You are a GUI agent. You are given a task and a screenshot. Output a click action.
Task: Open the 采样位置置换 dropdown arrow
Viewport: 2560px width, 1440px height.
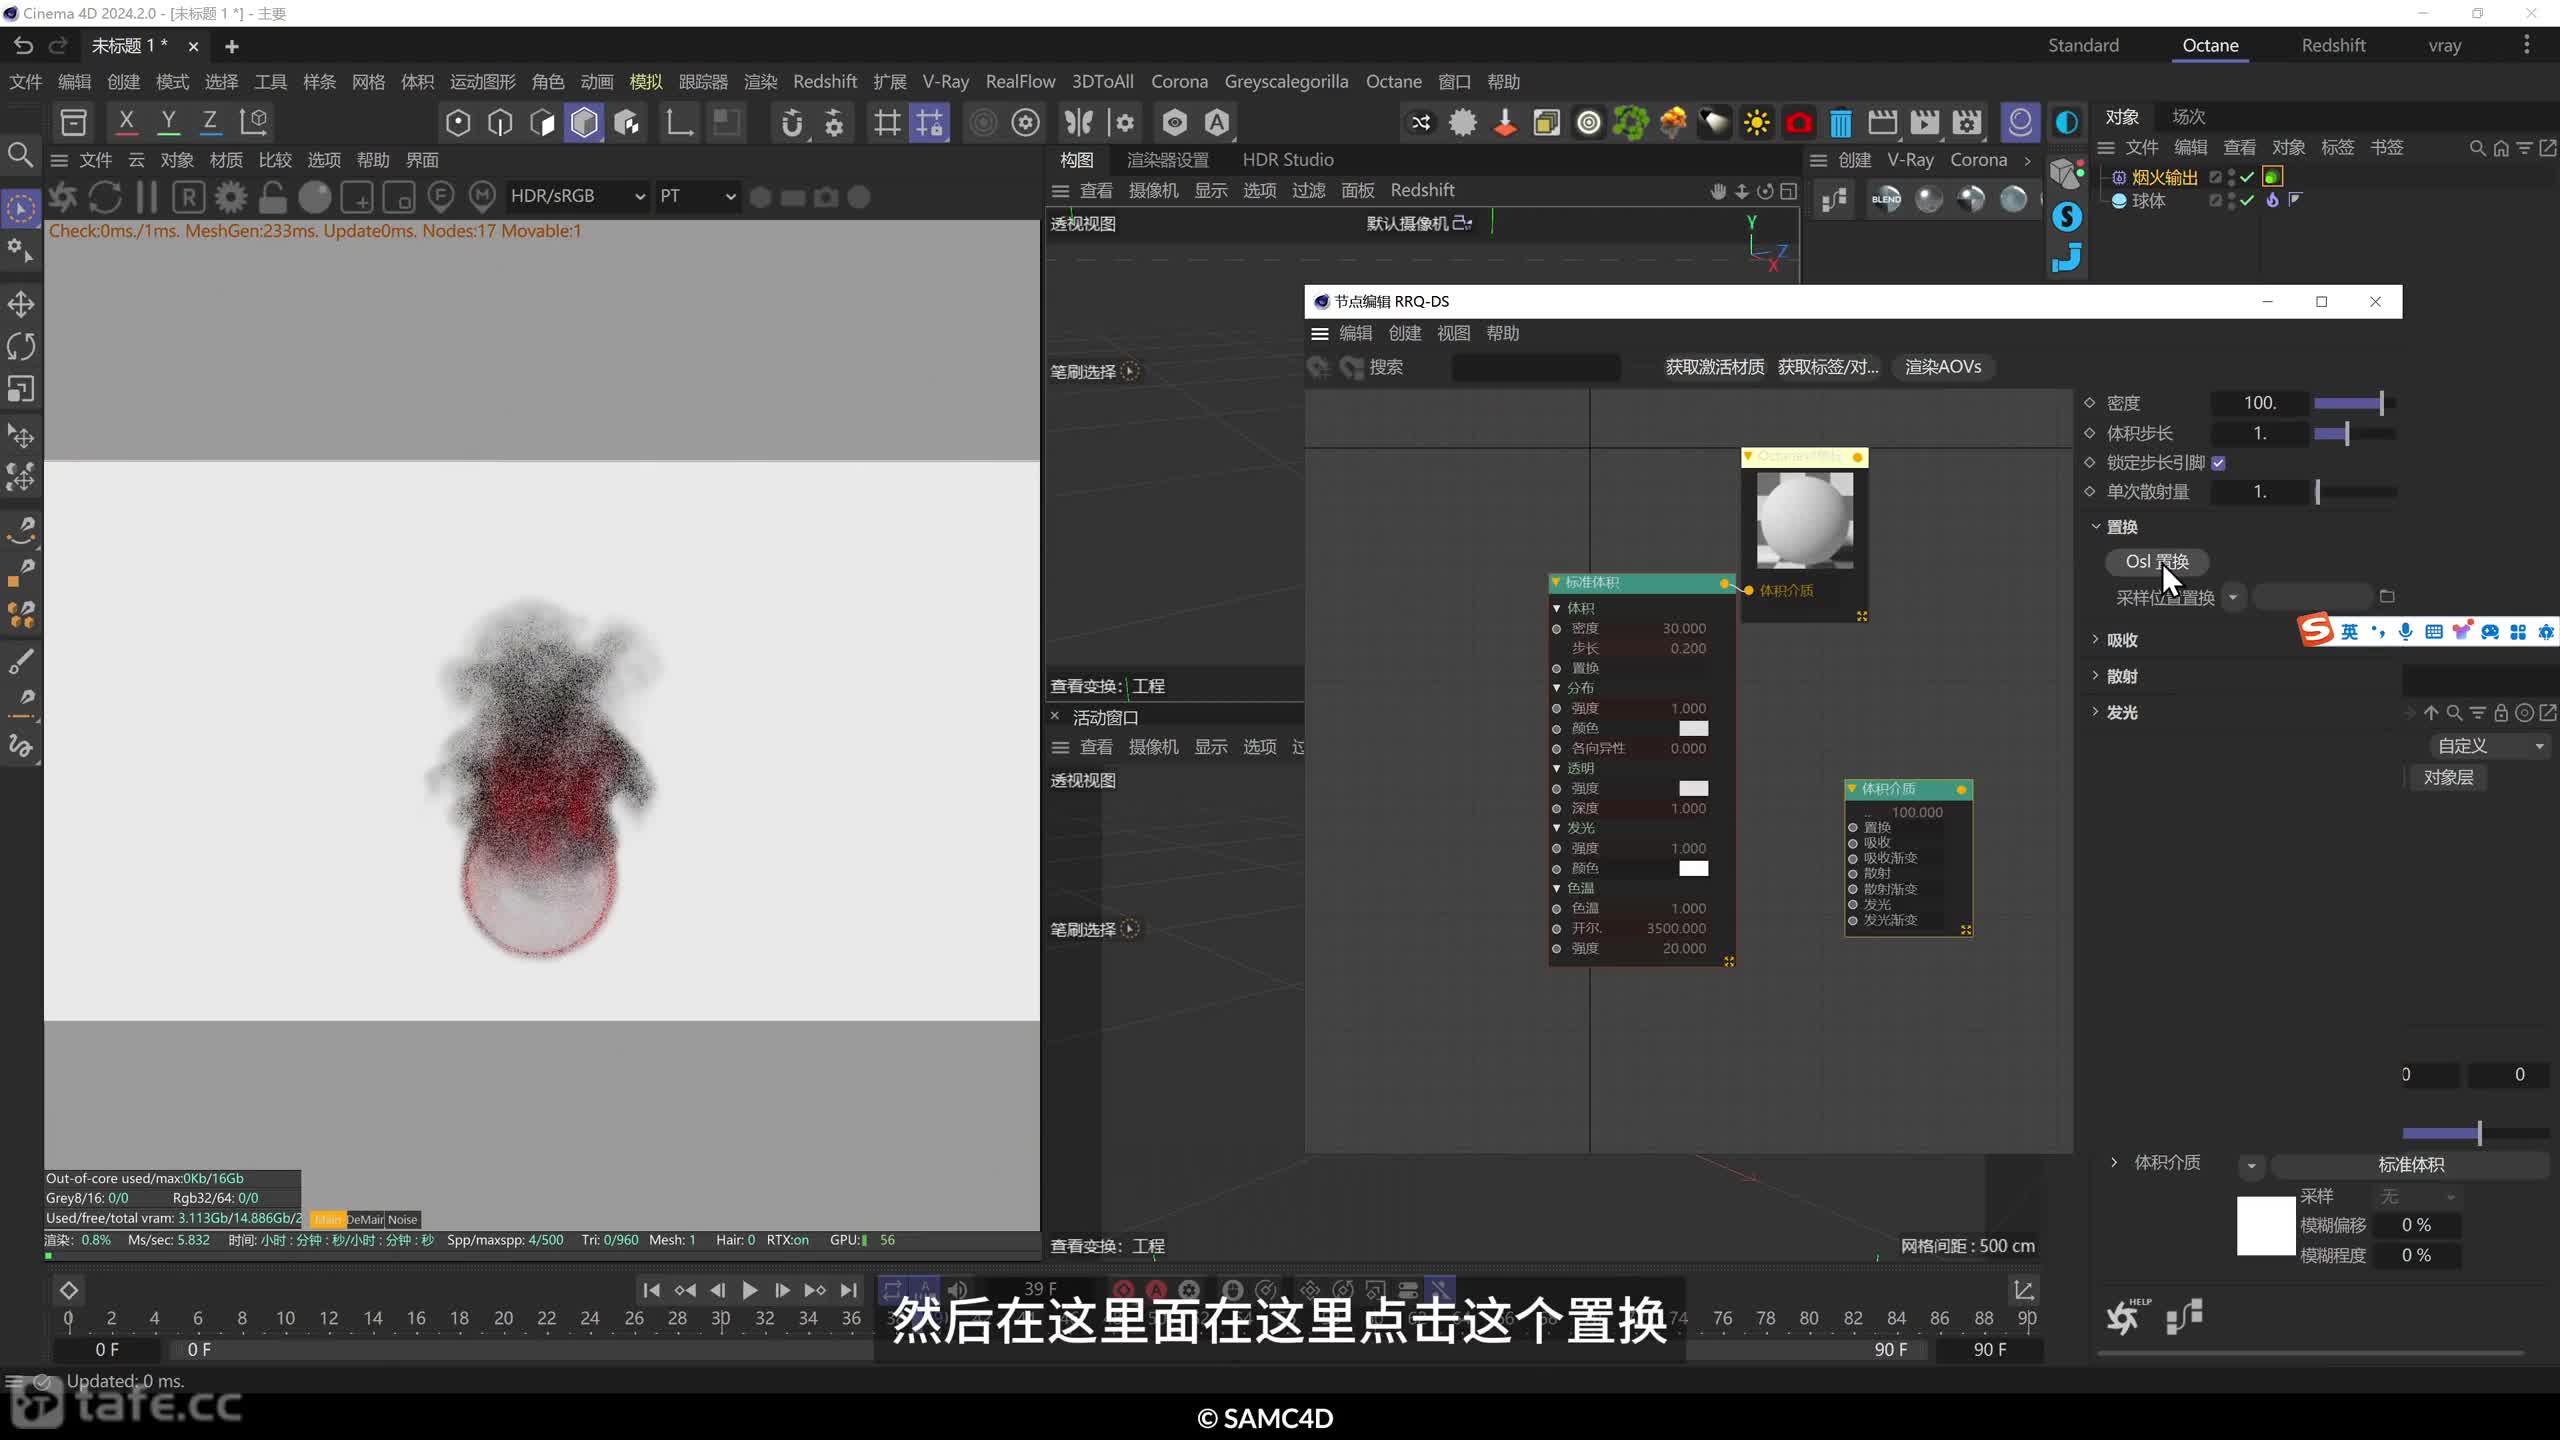point(2233,597)
